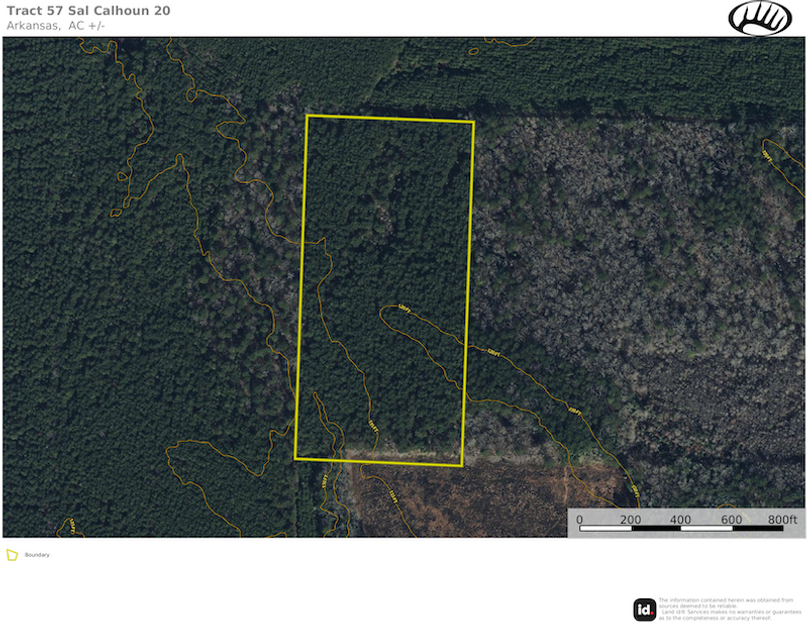The width and height of the screenshot is (808, 624).
Task: Click the bear paw logo
Action: point(760,19)
